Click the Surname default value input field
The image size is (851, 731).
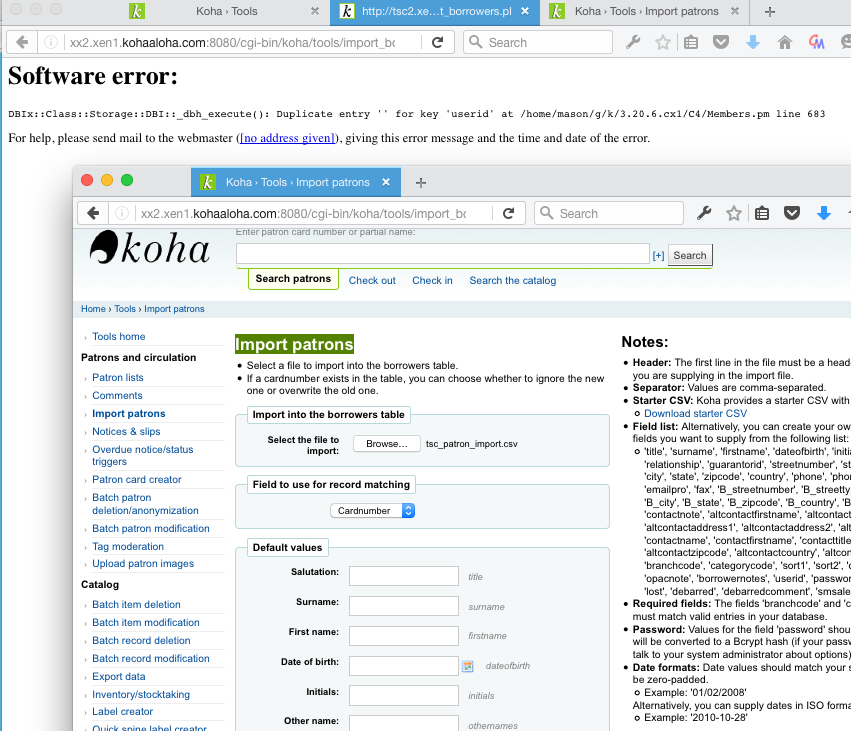403,606
